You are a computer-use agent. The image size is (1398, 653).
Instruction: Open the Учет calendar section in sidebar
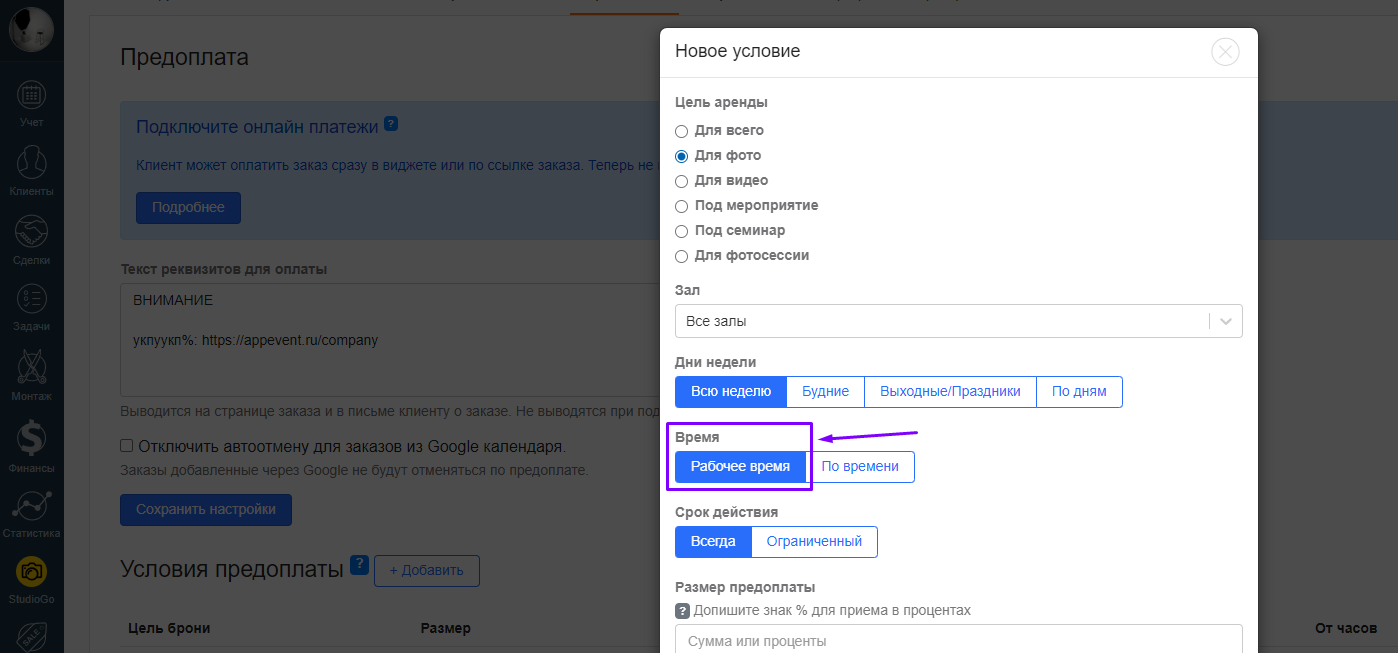pos(31,96)
